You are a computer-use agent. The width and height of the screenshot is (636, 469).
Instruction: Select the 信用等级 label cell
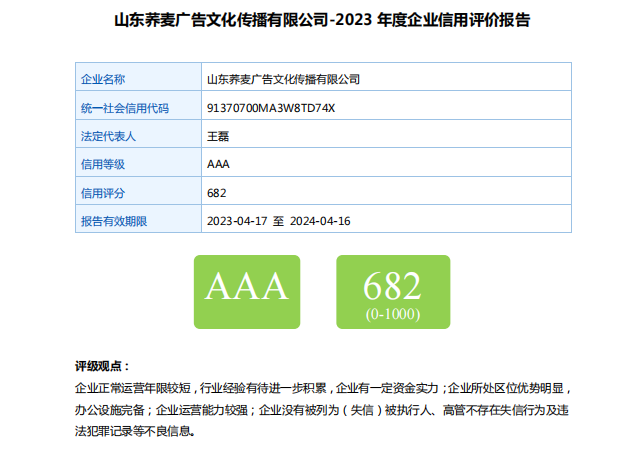[138, 162]
